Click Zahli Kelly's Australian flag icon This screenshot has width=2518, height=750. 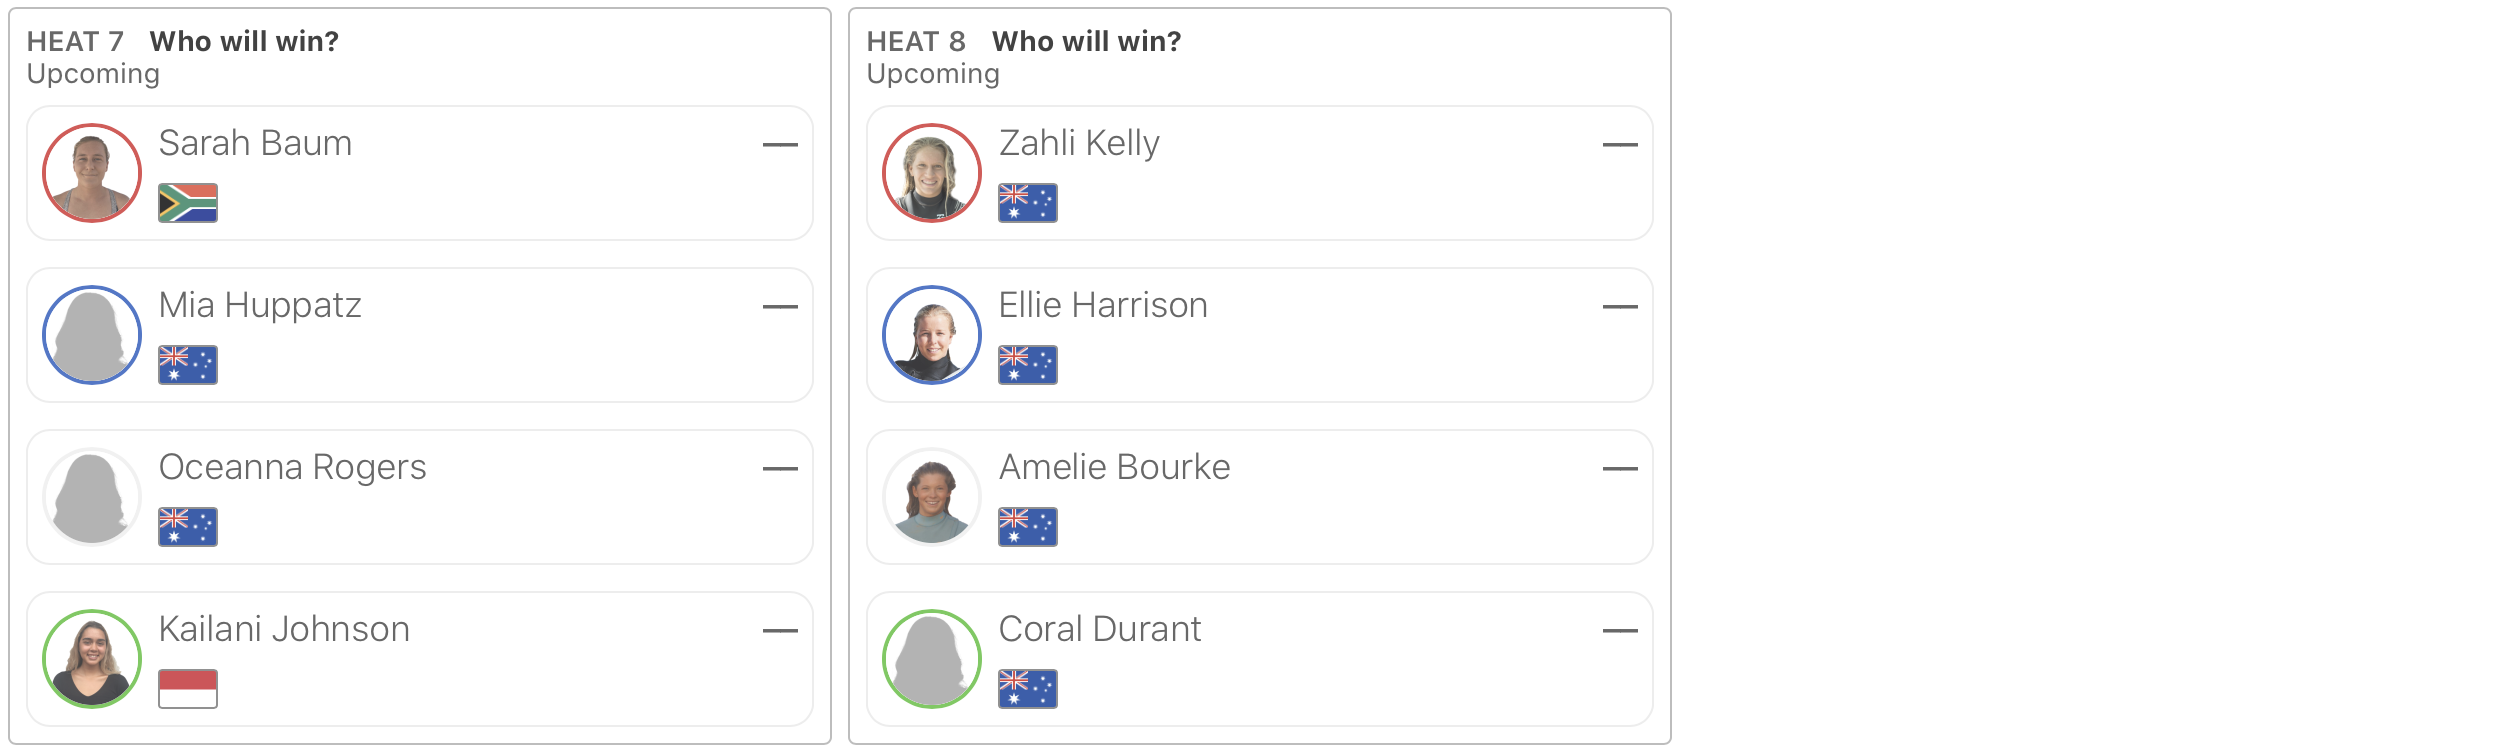point(1028,203)
